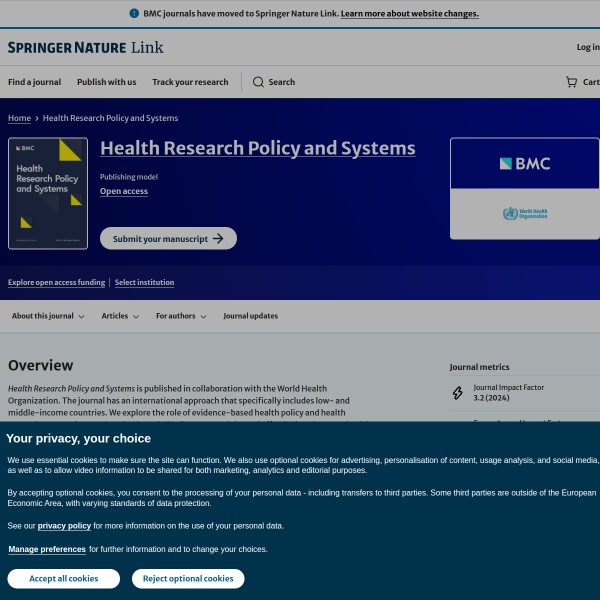Open the journal cover thumbnail

pyautogui.click(x=48, y=193)
